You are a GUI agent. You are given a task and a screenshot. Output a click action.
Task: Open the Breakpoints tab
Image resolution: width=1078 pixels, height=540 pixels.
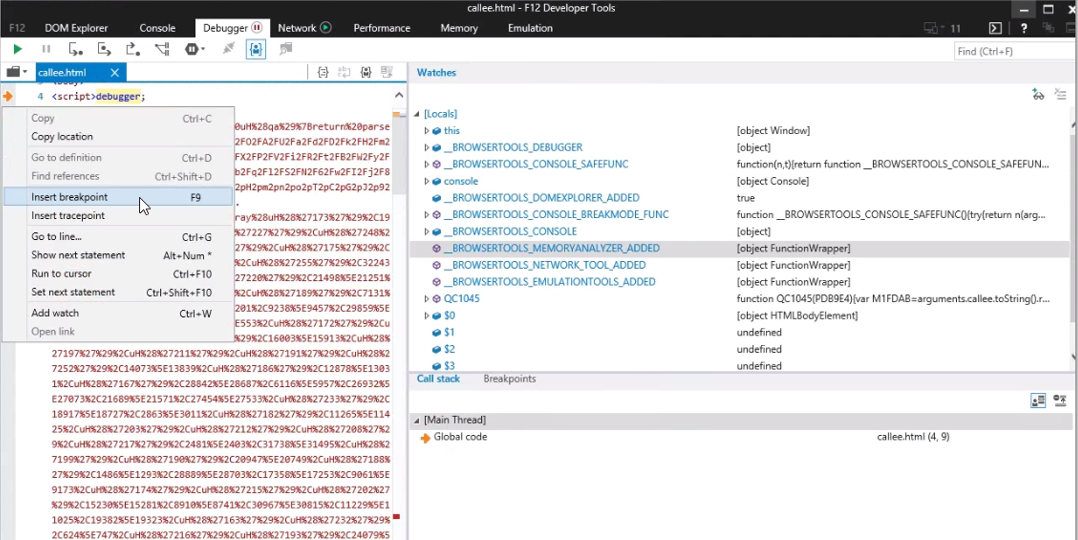(509, 379)
